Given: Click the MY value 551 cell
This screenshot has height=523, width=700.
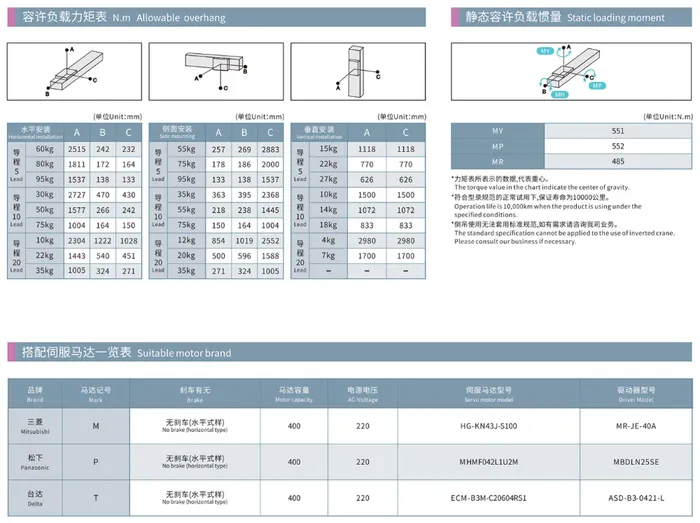Looking at the screenshot, I should pyautogui.click(x=618, y=131).
